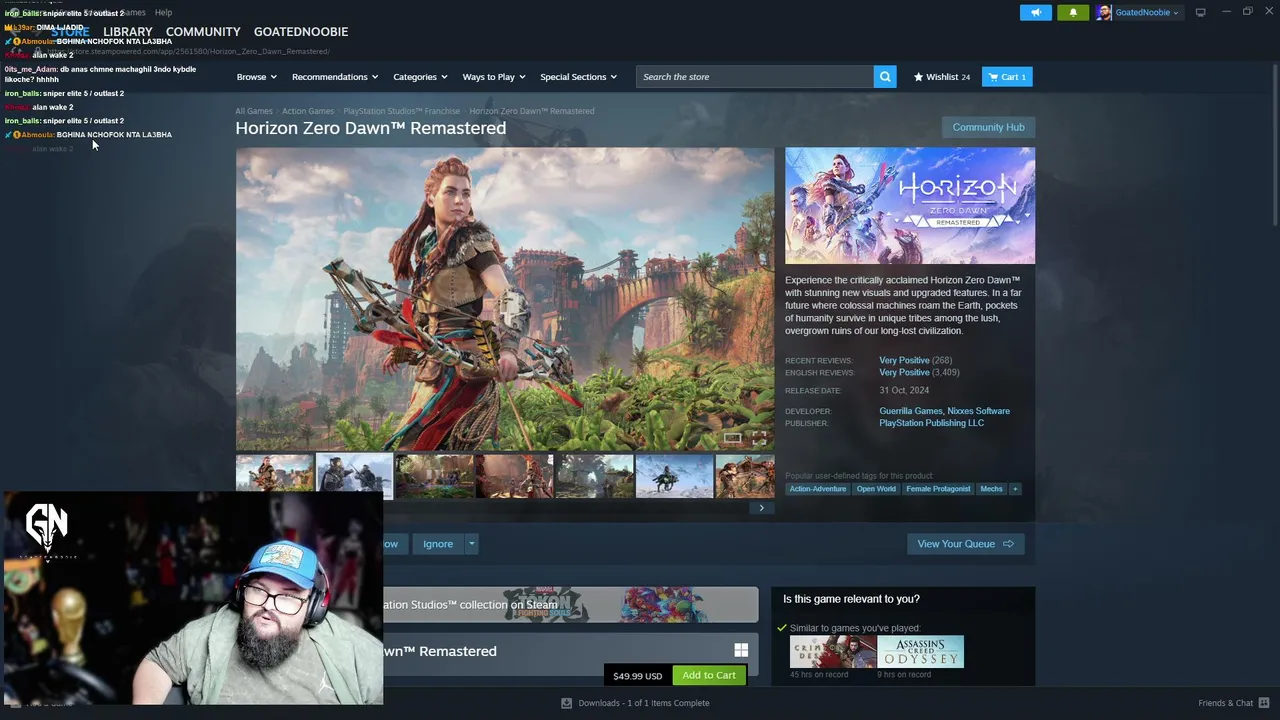Select the first screenshot thumbnail of Aloy
Screen dimensions: 1280x720
pyautogui.click(x=275, y=476)
